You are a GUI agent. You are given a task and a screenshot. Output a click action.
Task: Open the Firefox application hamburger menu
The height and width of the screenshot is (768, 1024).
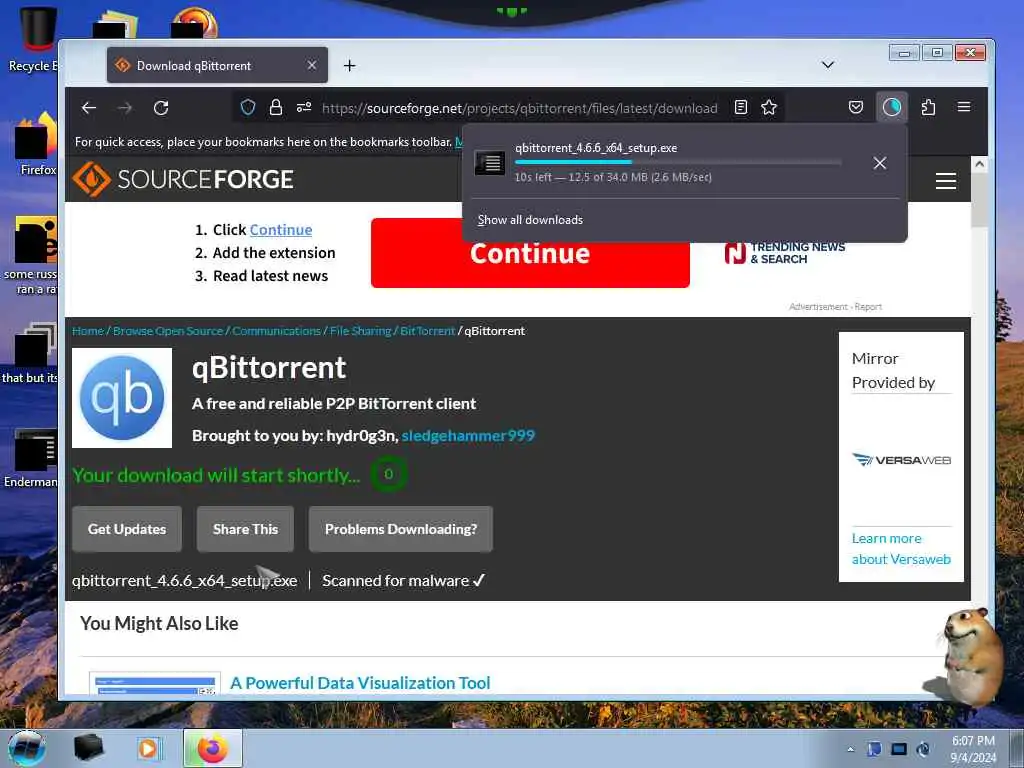click(x=964, y=106)
